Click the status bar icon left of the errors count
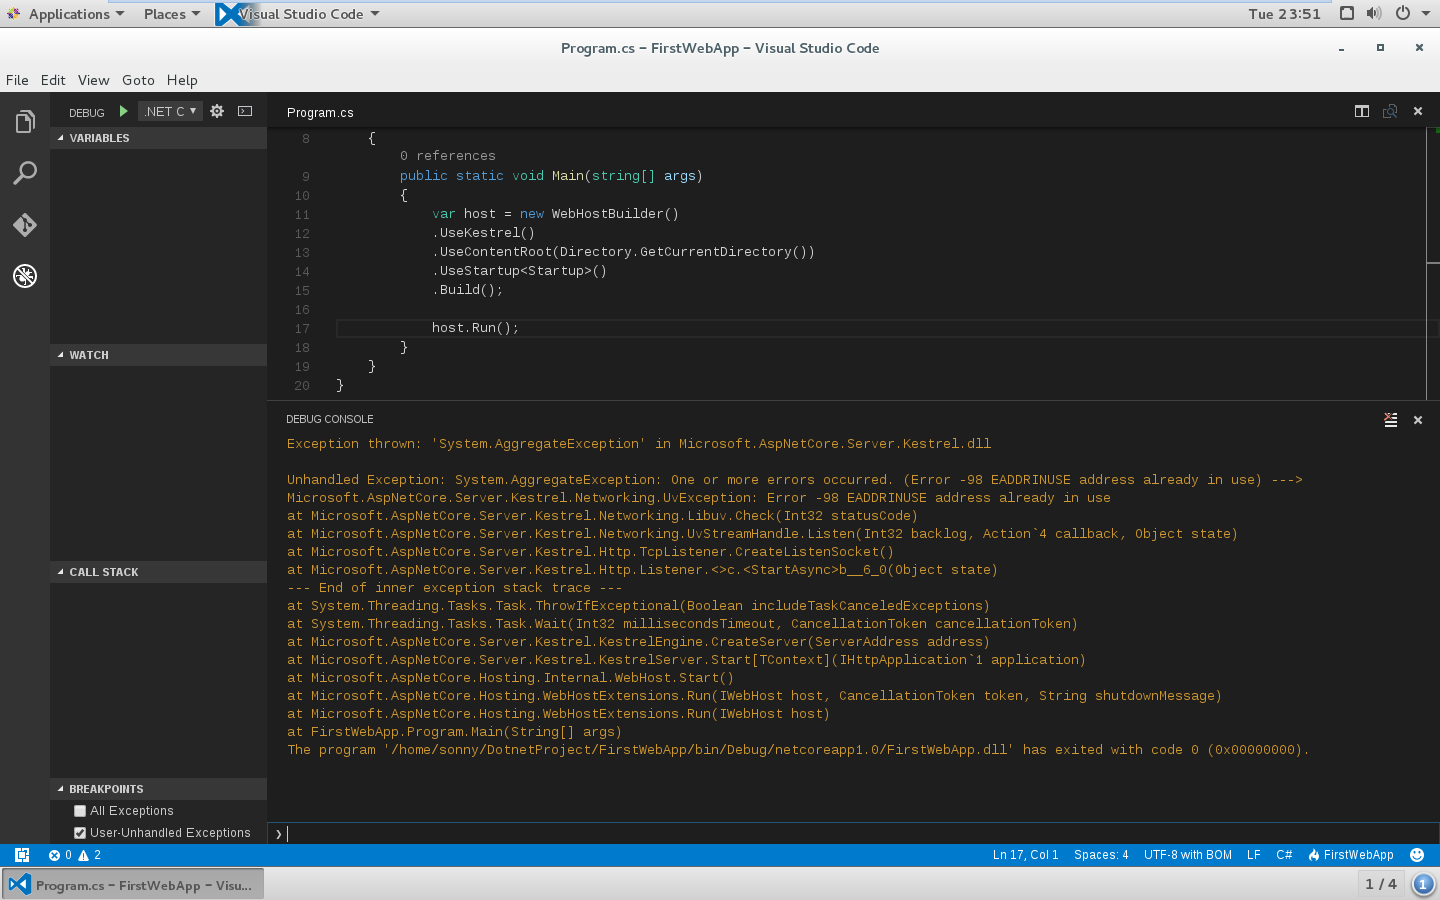 click(22, 855)
